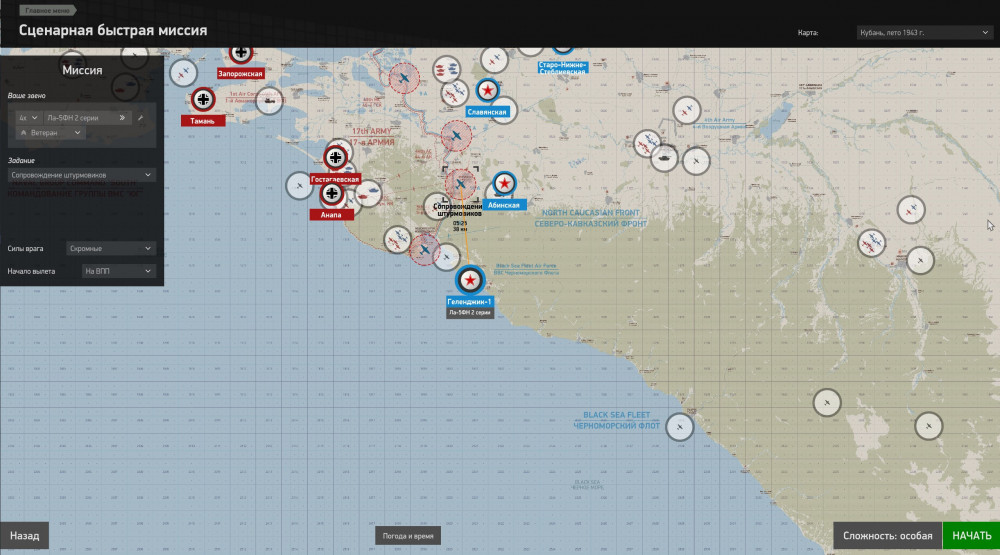Image resolution: width=1000 pixels, height=555 pixels.
Task: Click the НАЧАТЬ start button
Action: tap(971, 536)
